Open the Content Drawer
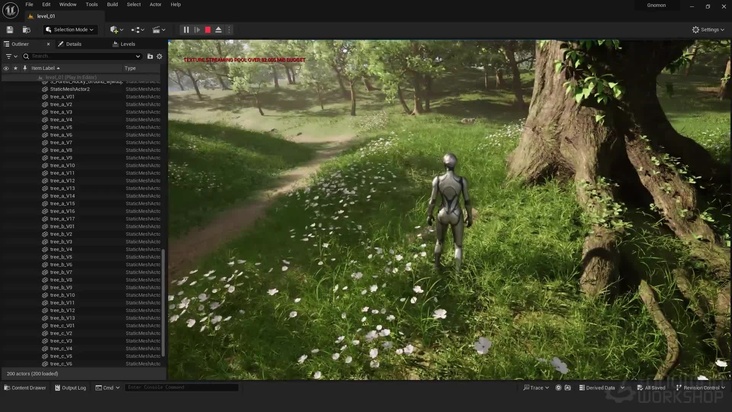The width and height of the screenshot is (732, 412). pos(25,387)
